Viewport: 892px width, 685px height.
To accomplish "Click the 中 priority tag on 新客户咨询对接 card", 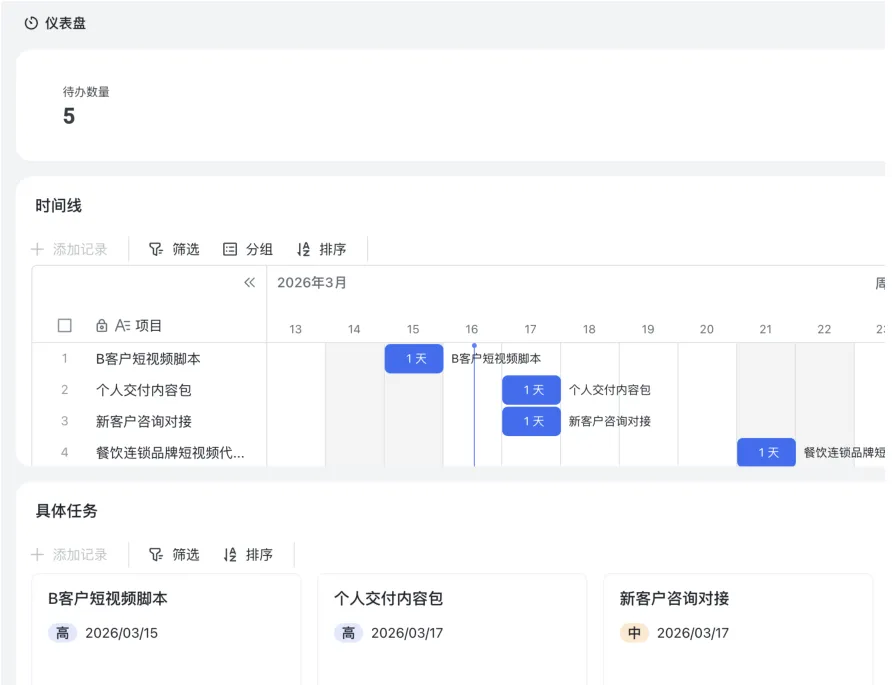I will pos(634,633).
